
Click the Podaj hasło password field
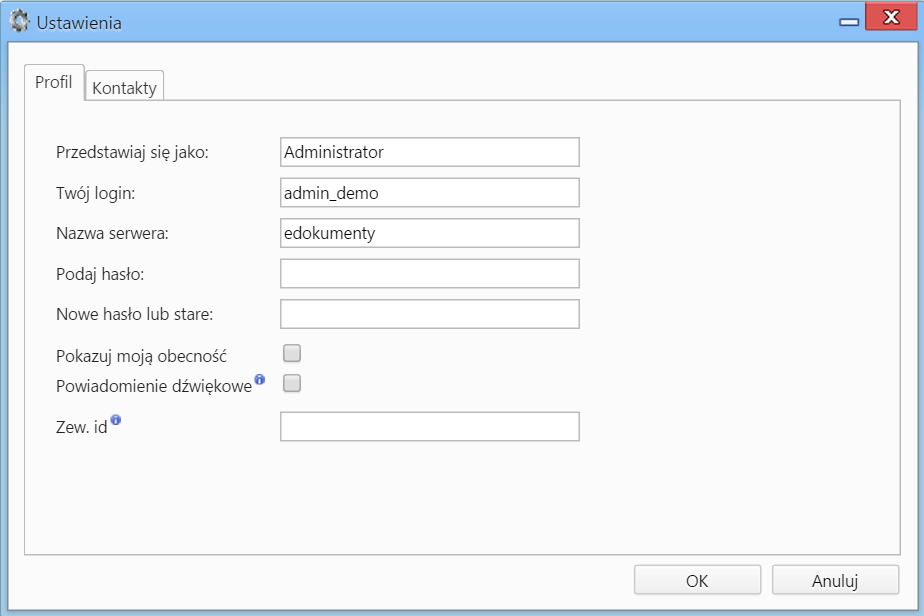click(x=430, y=274)
